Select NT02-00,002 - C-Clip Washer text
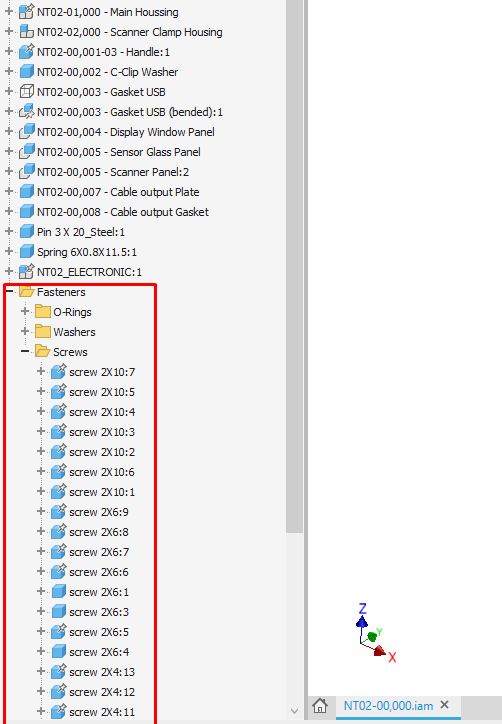 coord(108,72)
